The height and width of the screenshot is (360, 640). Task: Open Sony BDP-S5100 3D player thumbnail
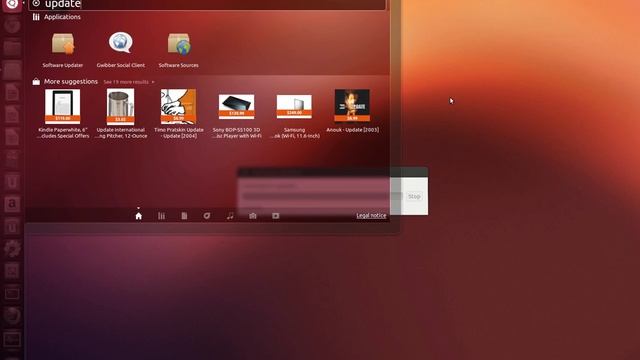point(236,107)
